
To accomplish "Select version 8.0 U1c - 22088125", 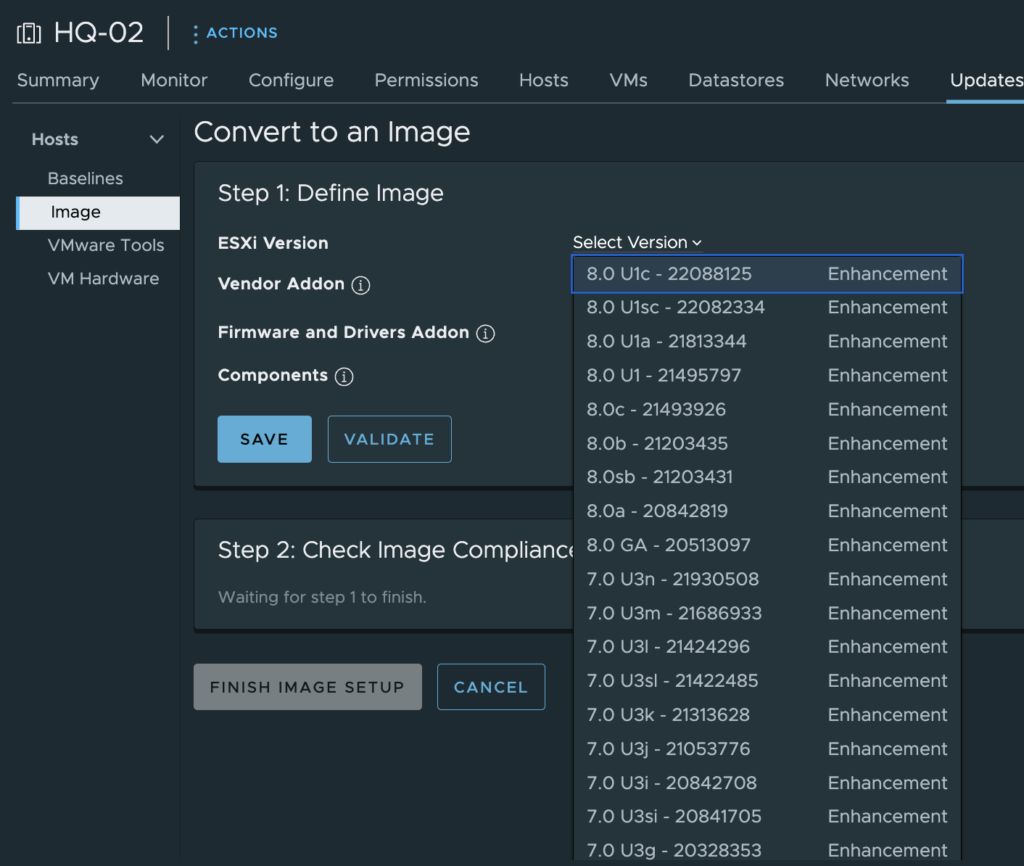I will coord(767,274).
